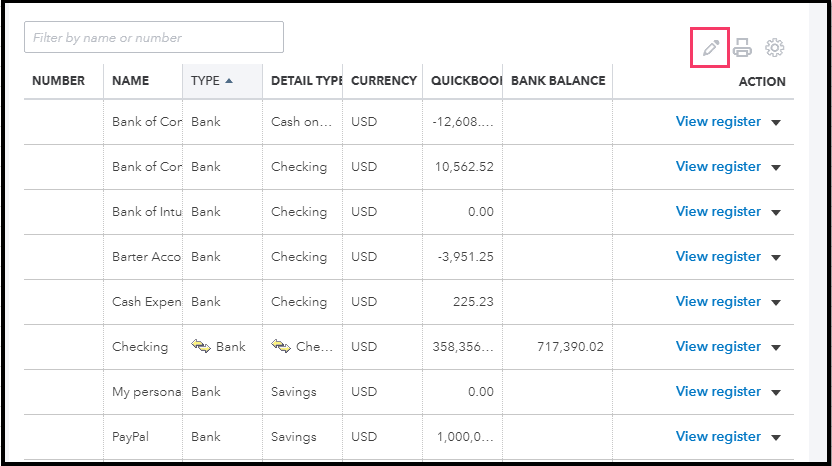Click the Currency column header
This screenshot has height=466, width=832.
pyautogui.click(x=384, y=81)
